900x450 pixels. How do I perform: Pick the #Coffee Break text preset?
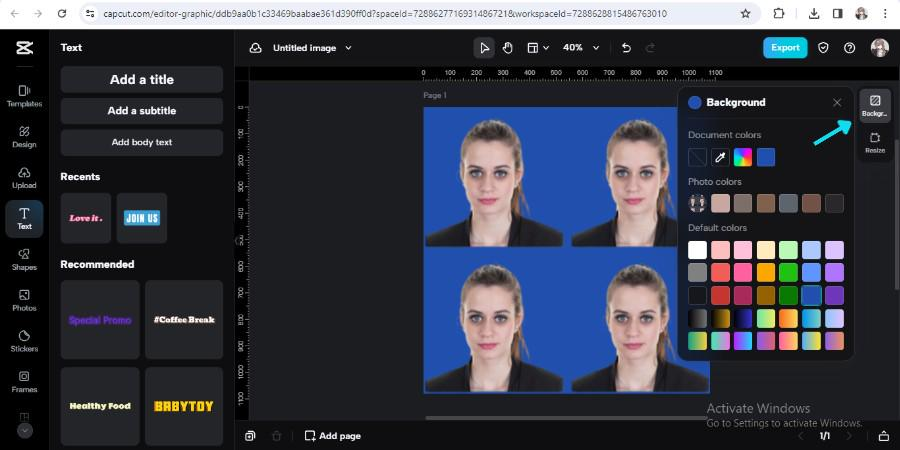[184, 320]
